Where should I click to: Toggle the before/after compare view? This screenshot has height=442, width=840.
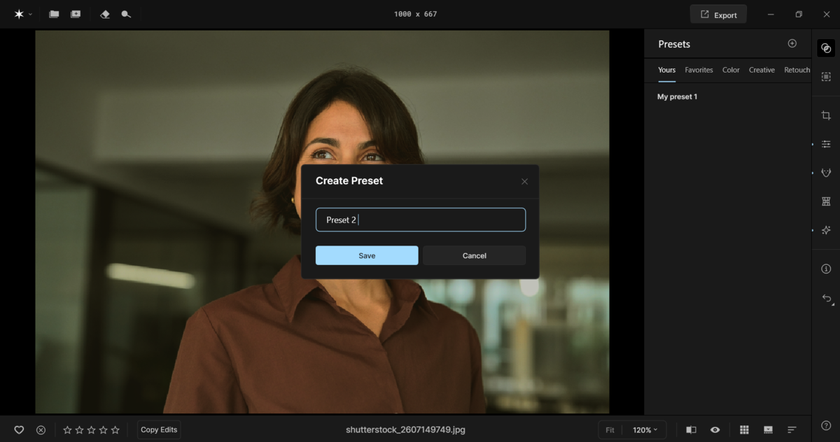click(x=691, y=430)
